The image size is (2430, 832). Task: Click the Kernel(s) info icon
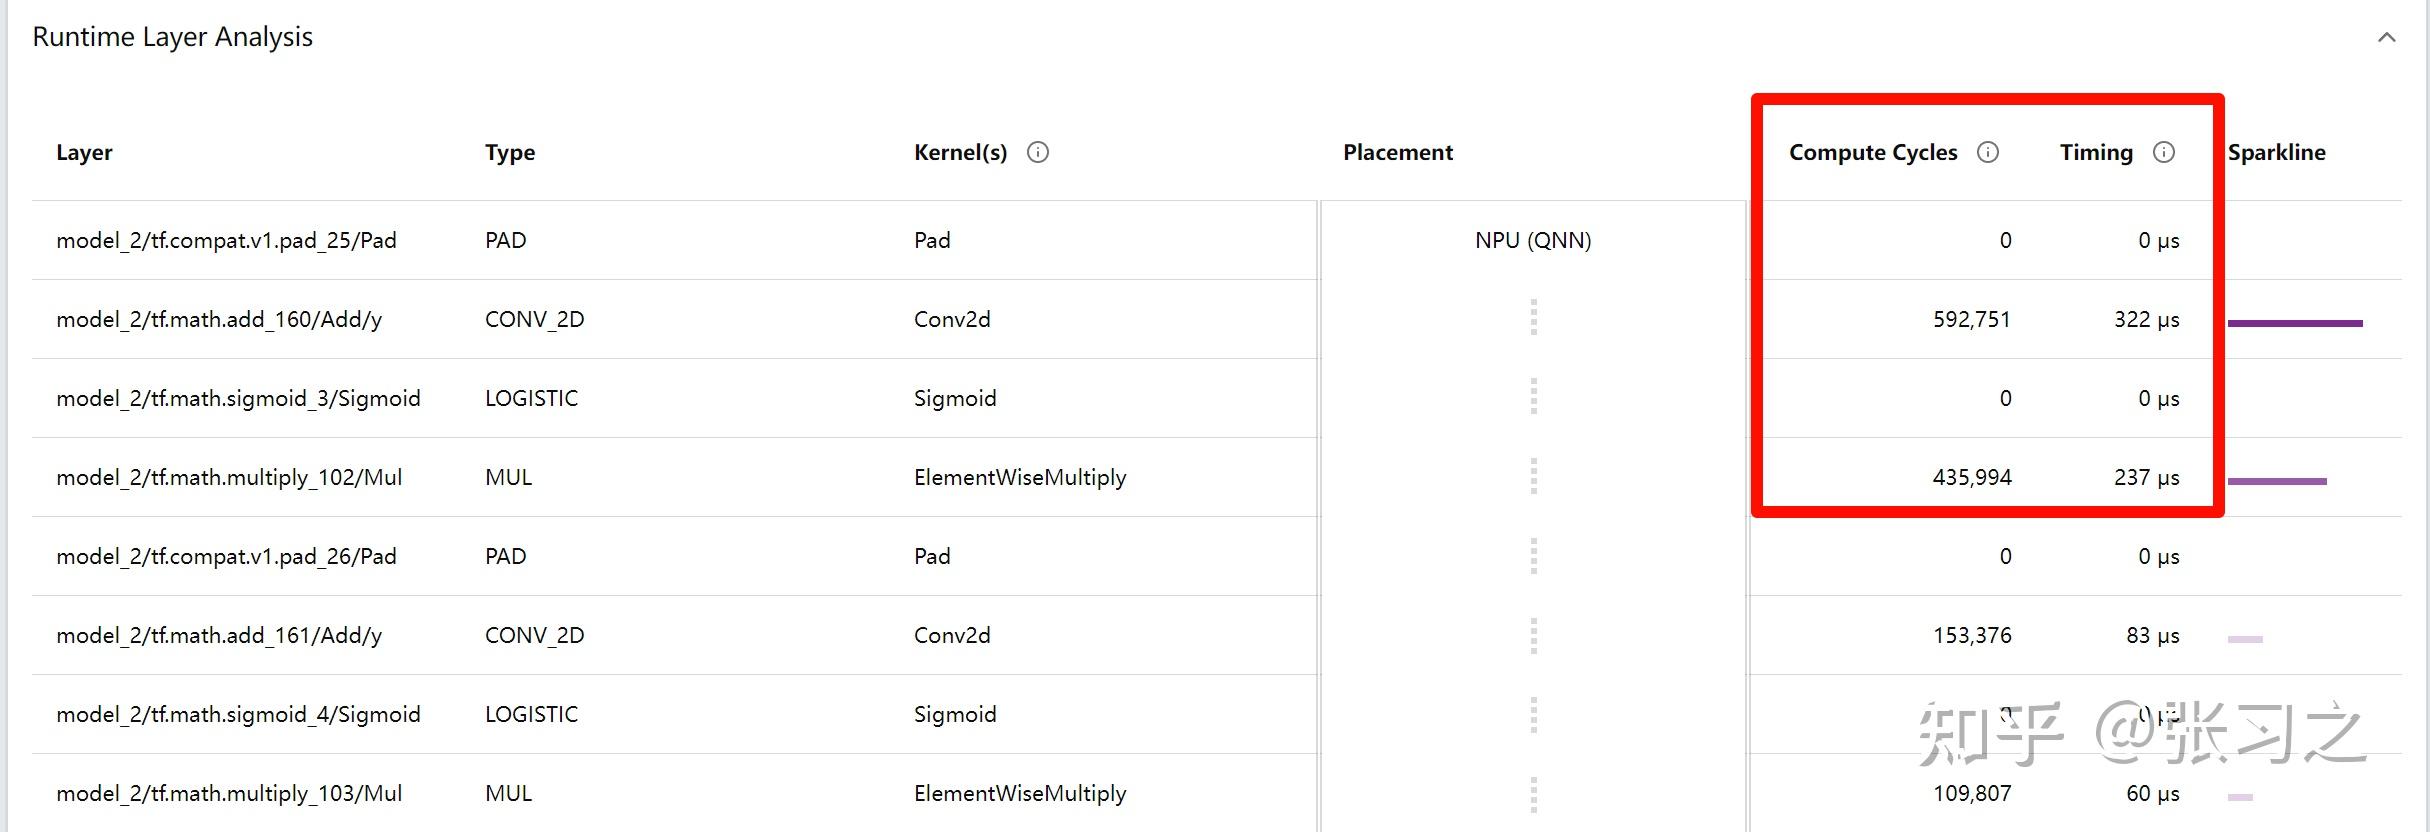click(1038, 152)
